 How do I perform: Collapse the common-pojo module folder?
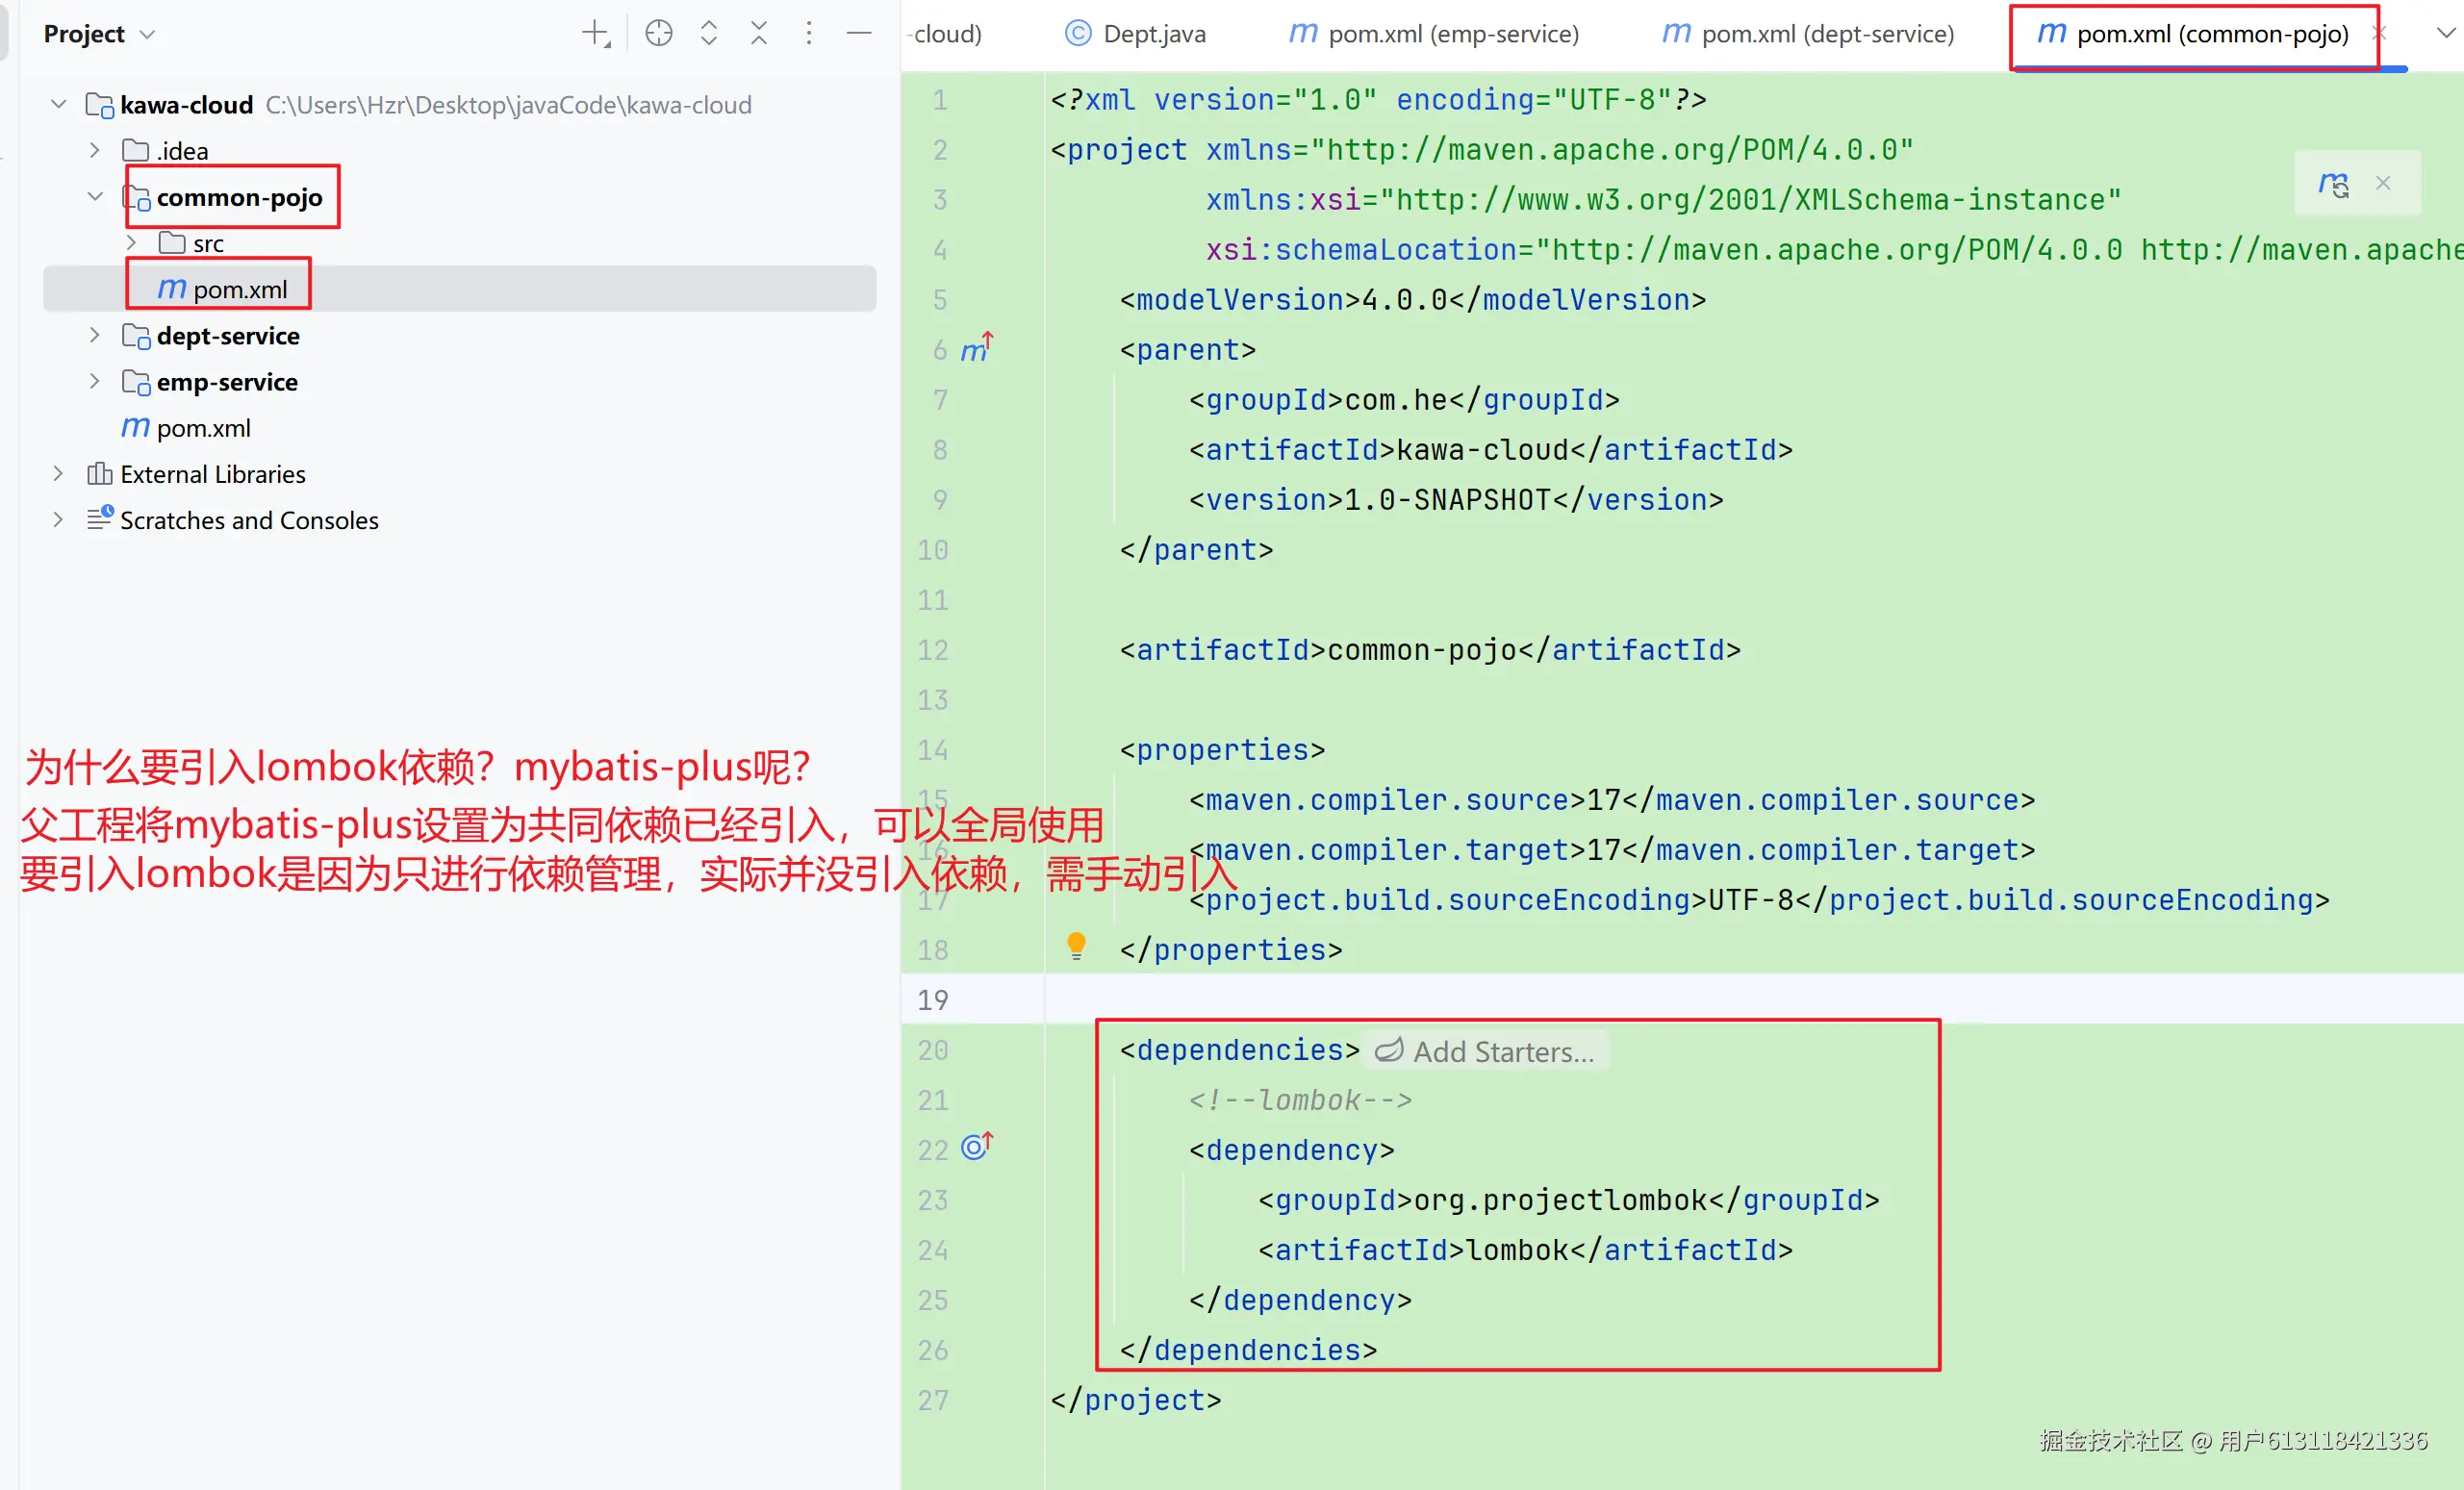[x=95, y=197]
